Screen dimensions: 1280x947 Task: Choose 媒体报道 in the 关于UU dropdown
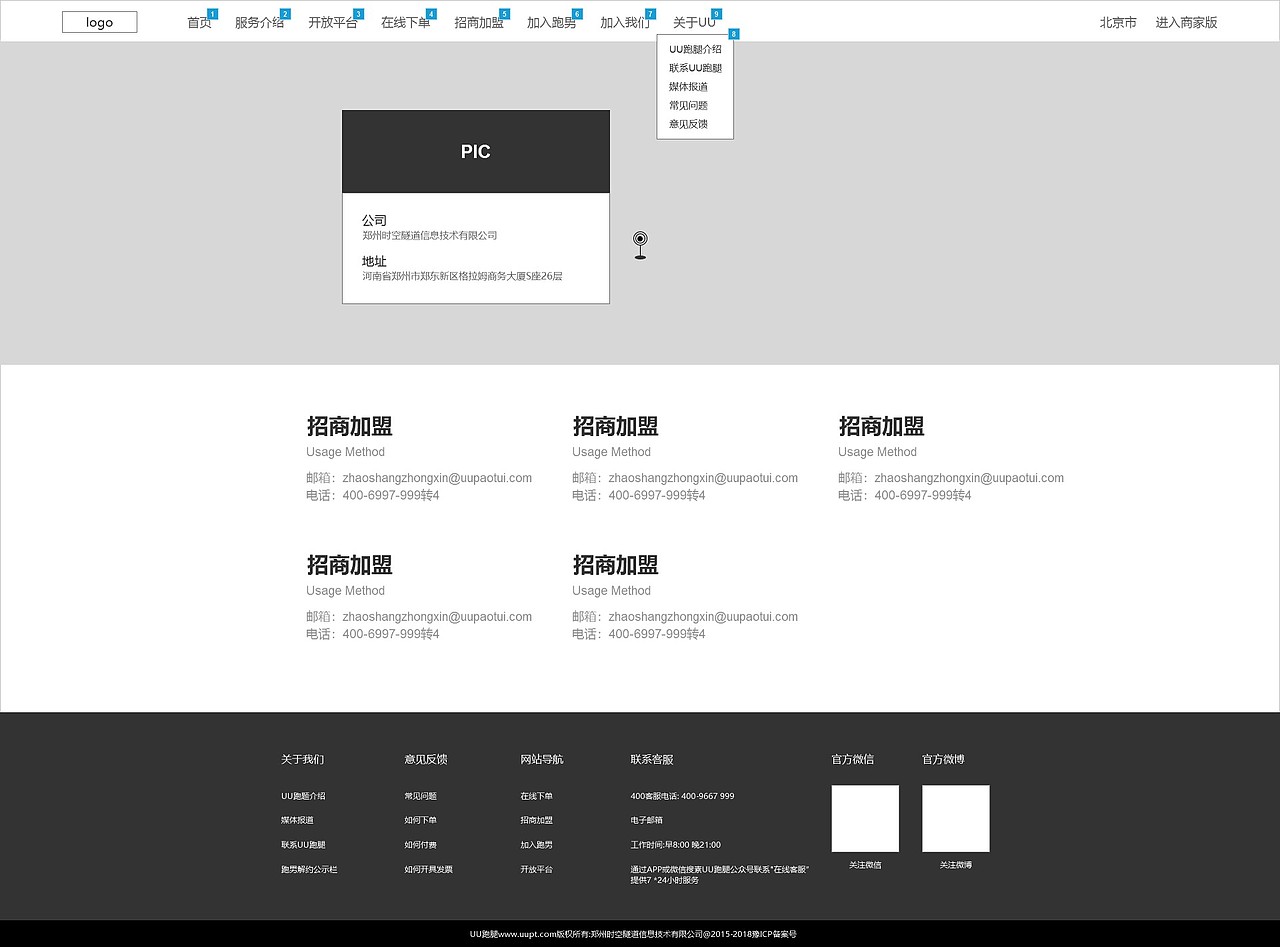pos(688,87)
